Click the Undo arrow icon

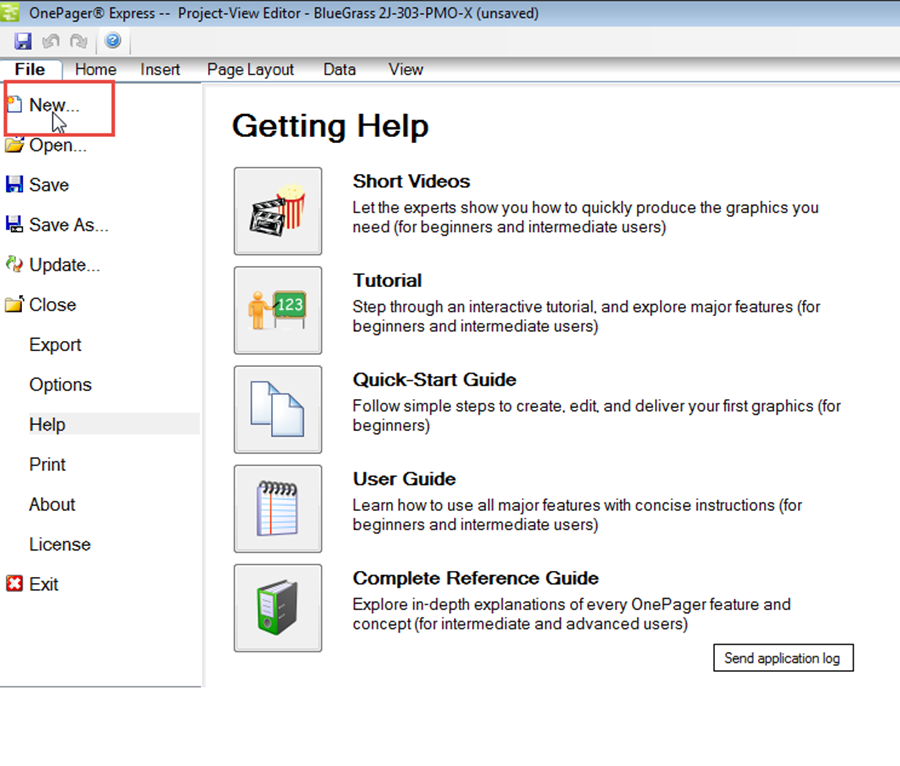(50, 40)
